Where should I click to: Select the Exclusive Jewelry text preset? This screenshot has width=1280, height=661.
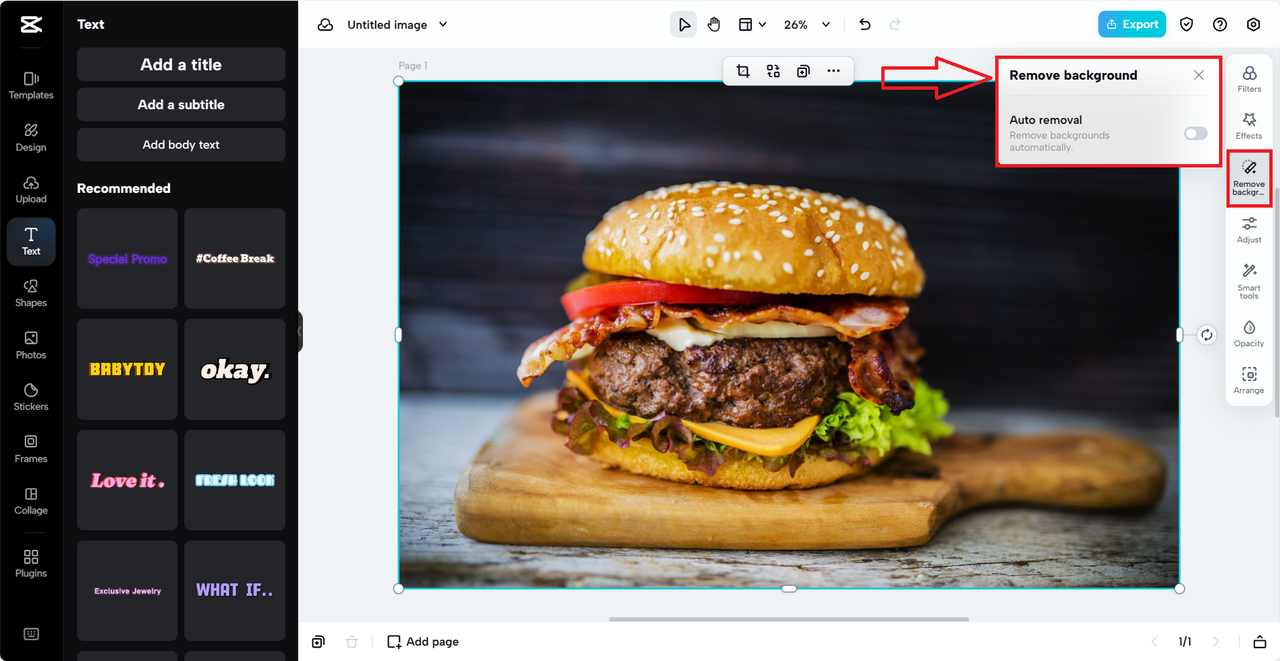[x=127, y=591]
